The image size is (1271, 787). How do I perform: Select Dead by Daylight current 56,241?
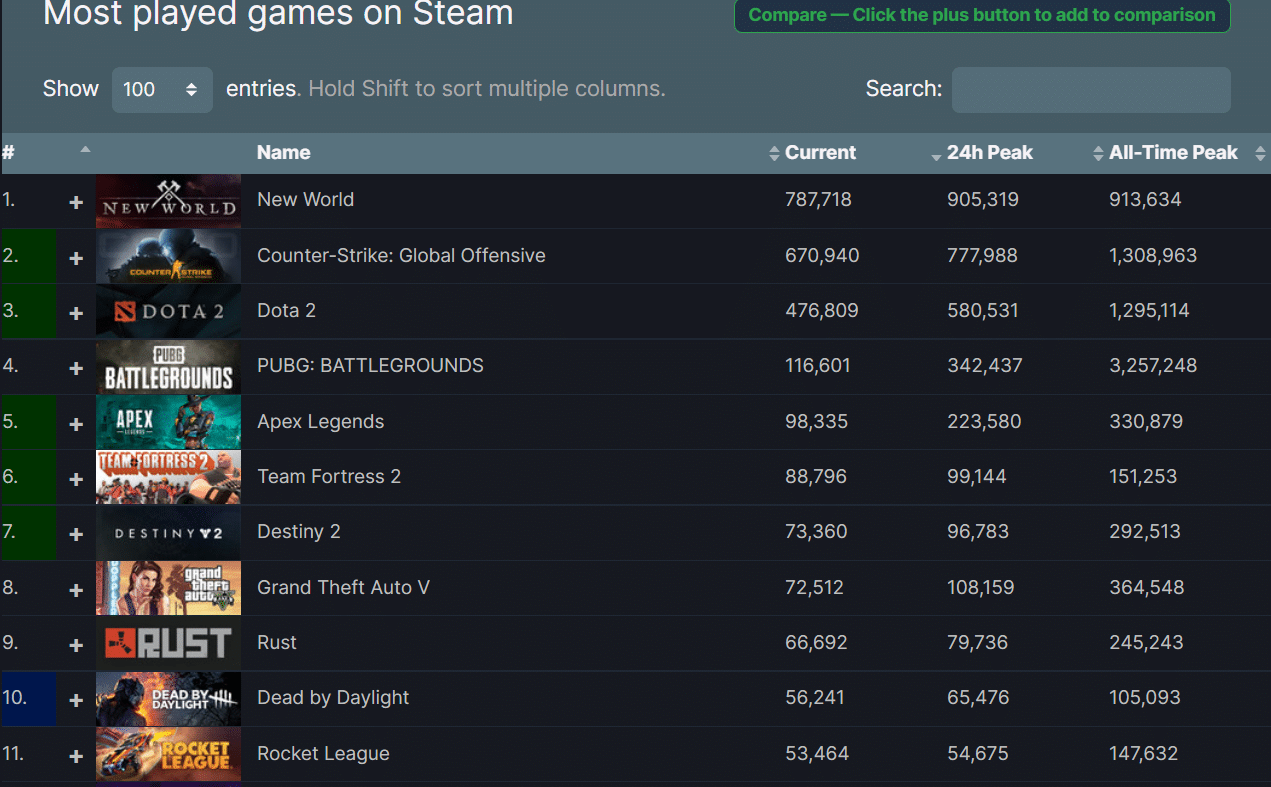(815, 697)
